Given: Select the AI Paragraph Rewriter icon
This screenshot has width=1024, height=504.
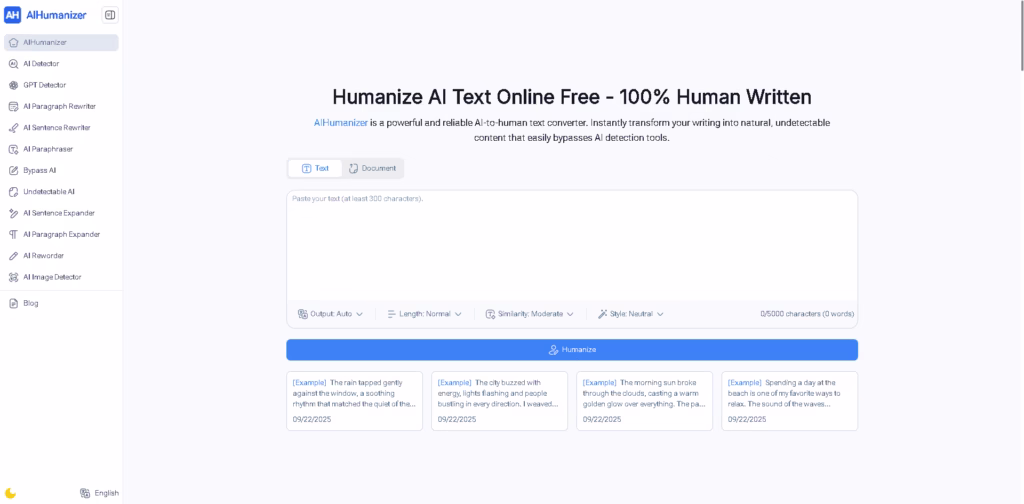Looking at the screenshot, I should pos(13,106).
